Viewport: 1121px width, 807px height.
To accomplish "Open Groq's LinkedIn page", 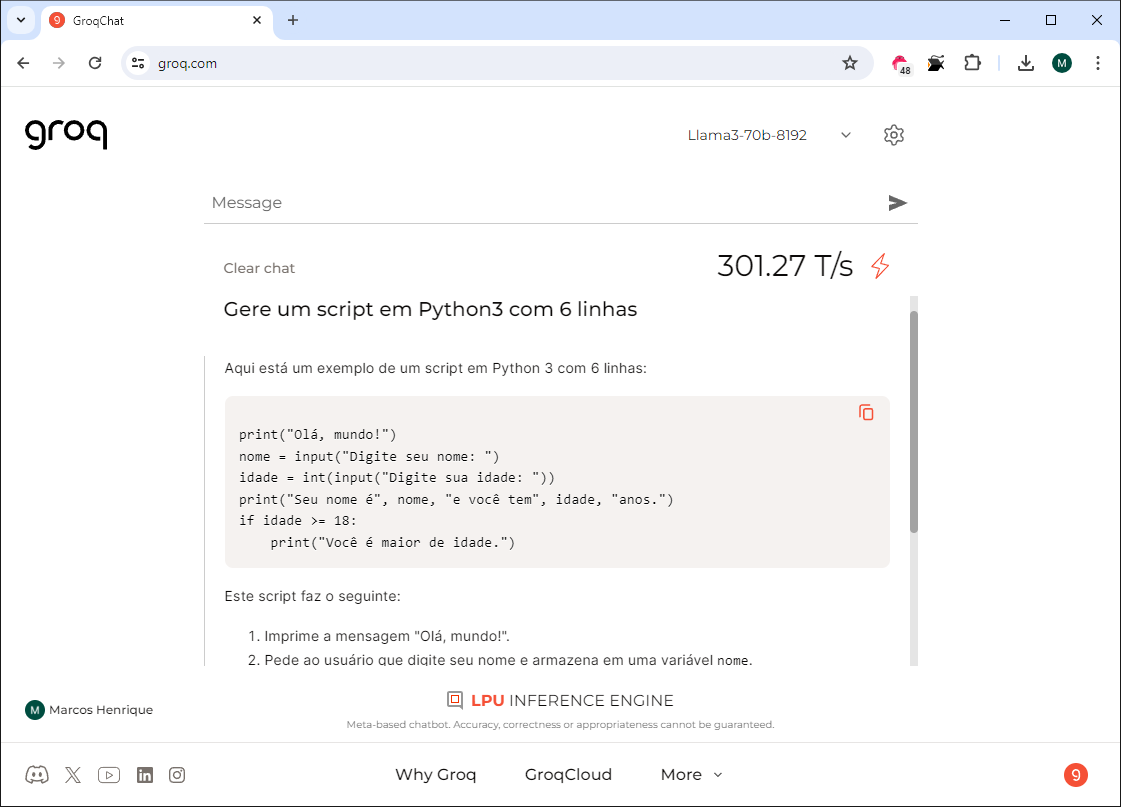I will (144, 775).
